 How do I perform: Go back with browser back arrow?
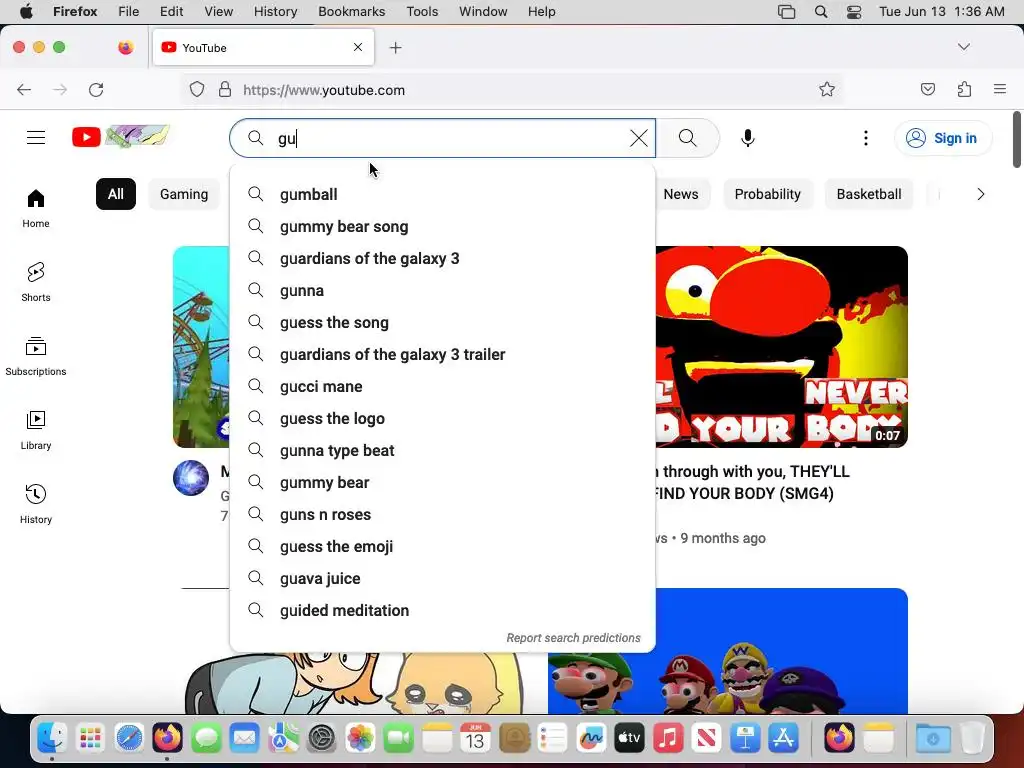[x=24, y=89]
